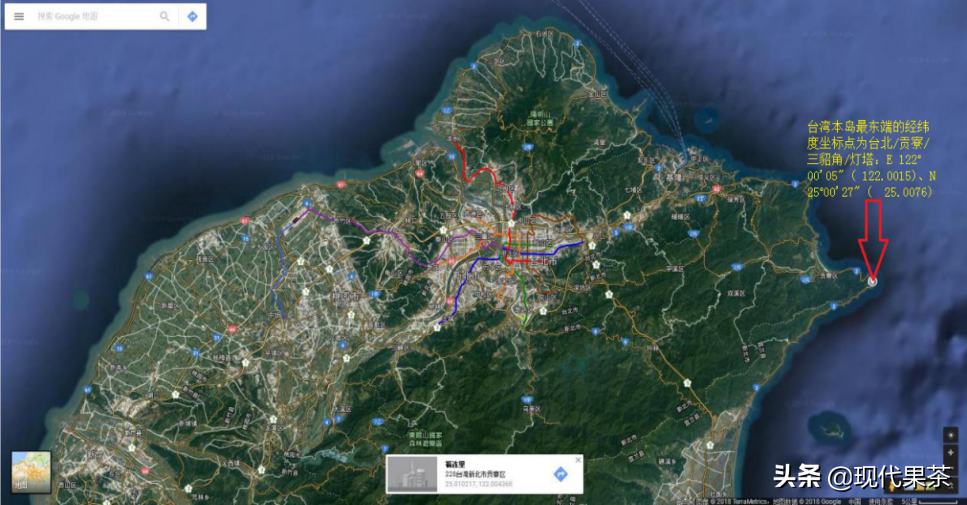This screenshot has height=505, width=967.
Task: Click the 陽明山國家公園 map label
Action: (540, 118)
